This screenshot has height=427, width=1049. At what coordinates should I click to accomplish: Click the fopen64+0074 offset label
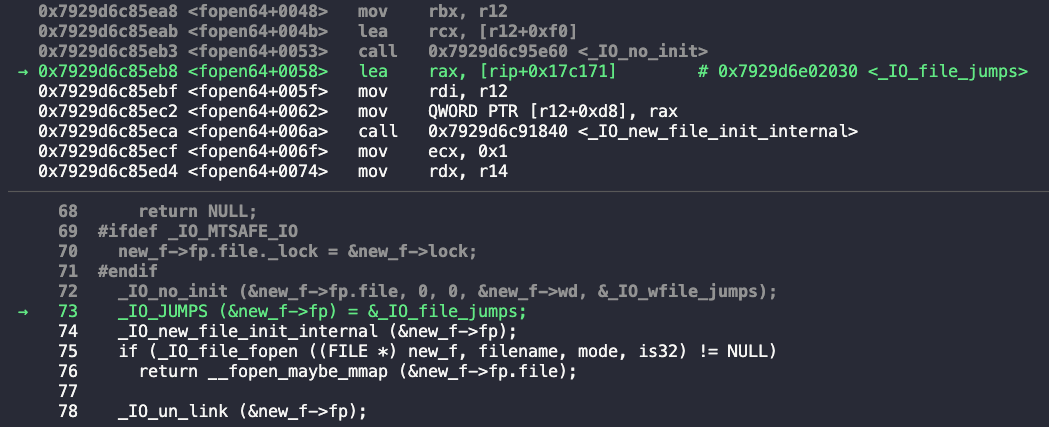pos(258,172)
